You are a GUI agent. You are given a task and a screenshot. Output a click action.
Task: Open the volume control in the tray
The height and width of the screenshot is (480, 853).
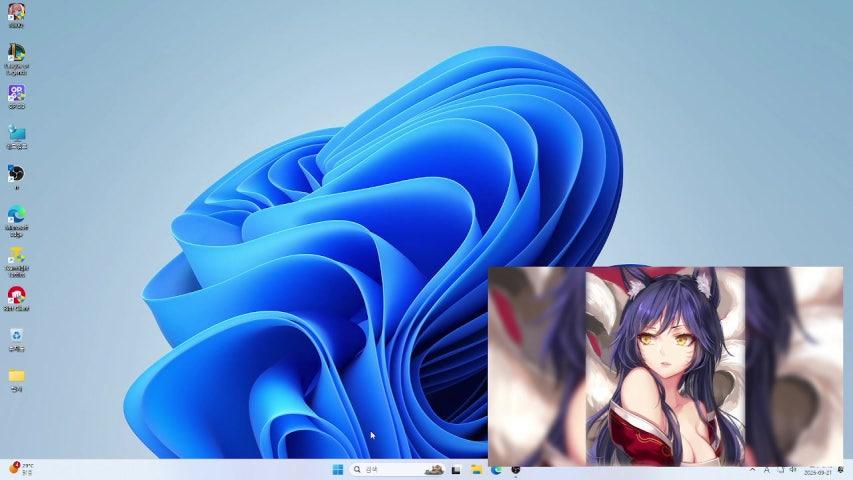[x=793, y=469]
